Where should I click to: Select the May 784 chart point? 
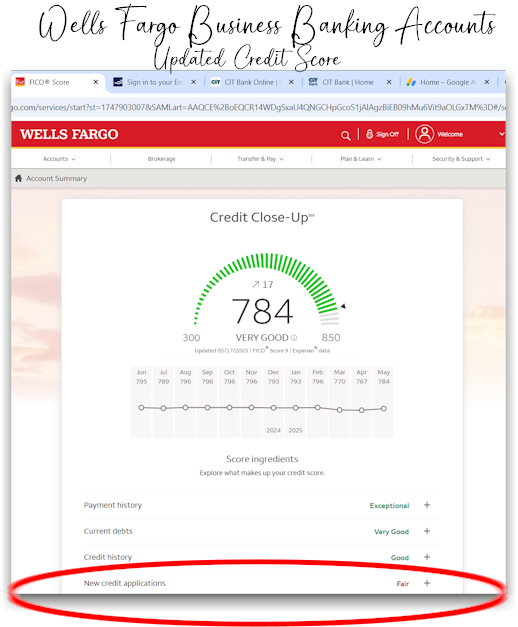click(384, 409)
